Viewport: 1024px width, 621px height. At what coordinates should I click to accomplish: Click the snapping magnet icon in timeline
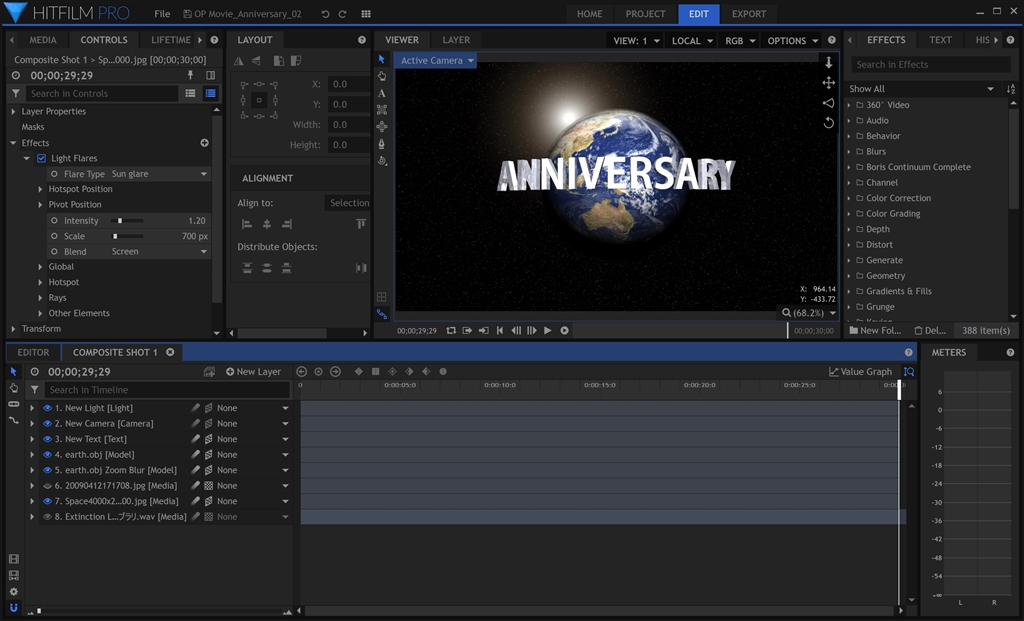(x=14, y=607)
